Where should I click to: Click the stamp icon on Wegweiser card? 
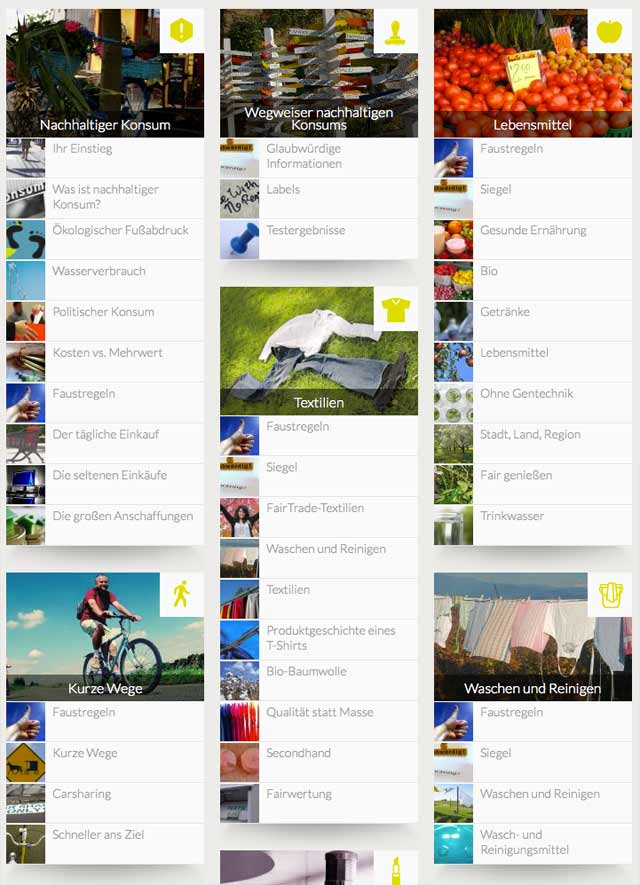pyautogui.click(x=396, y=30)
